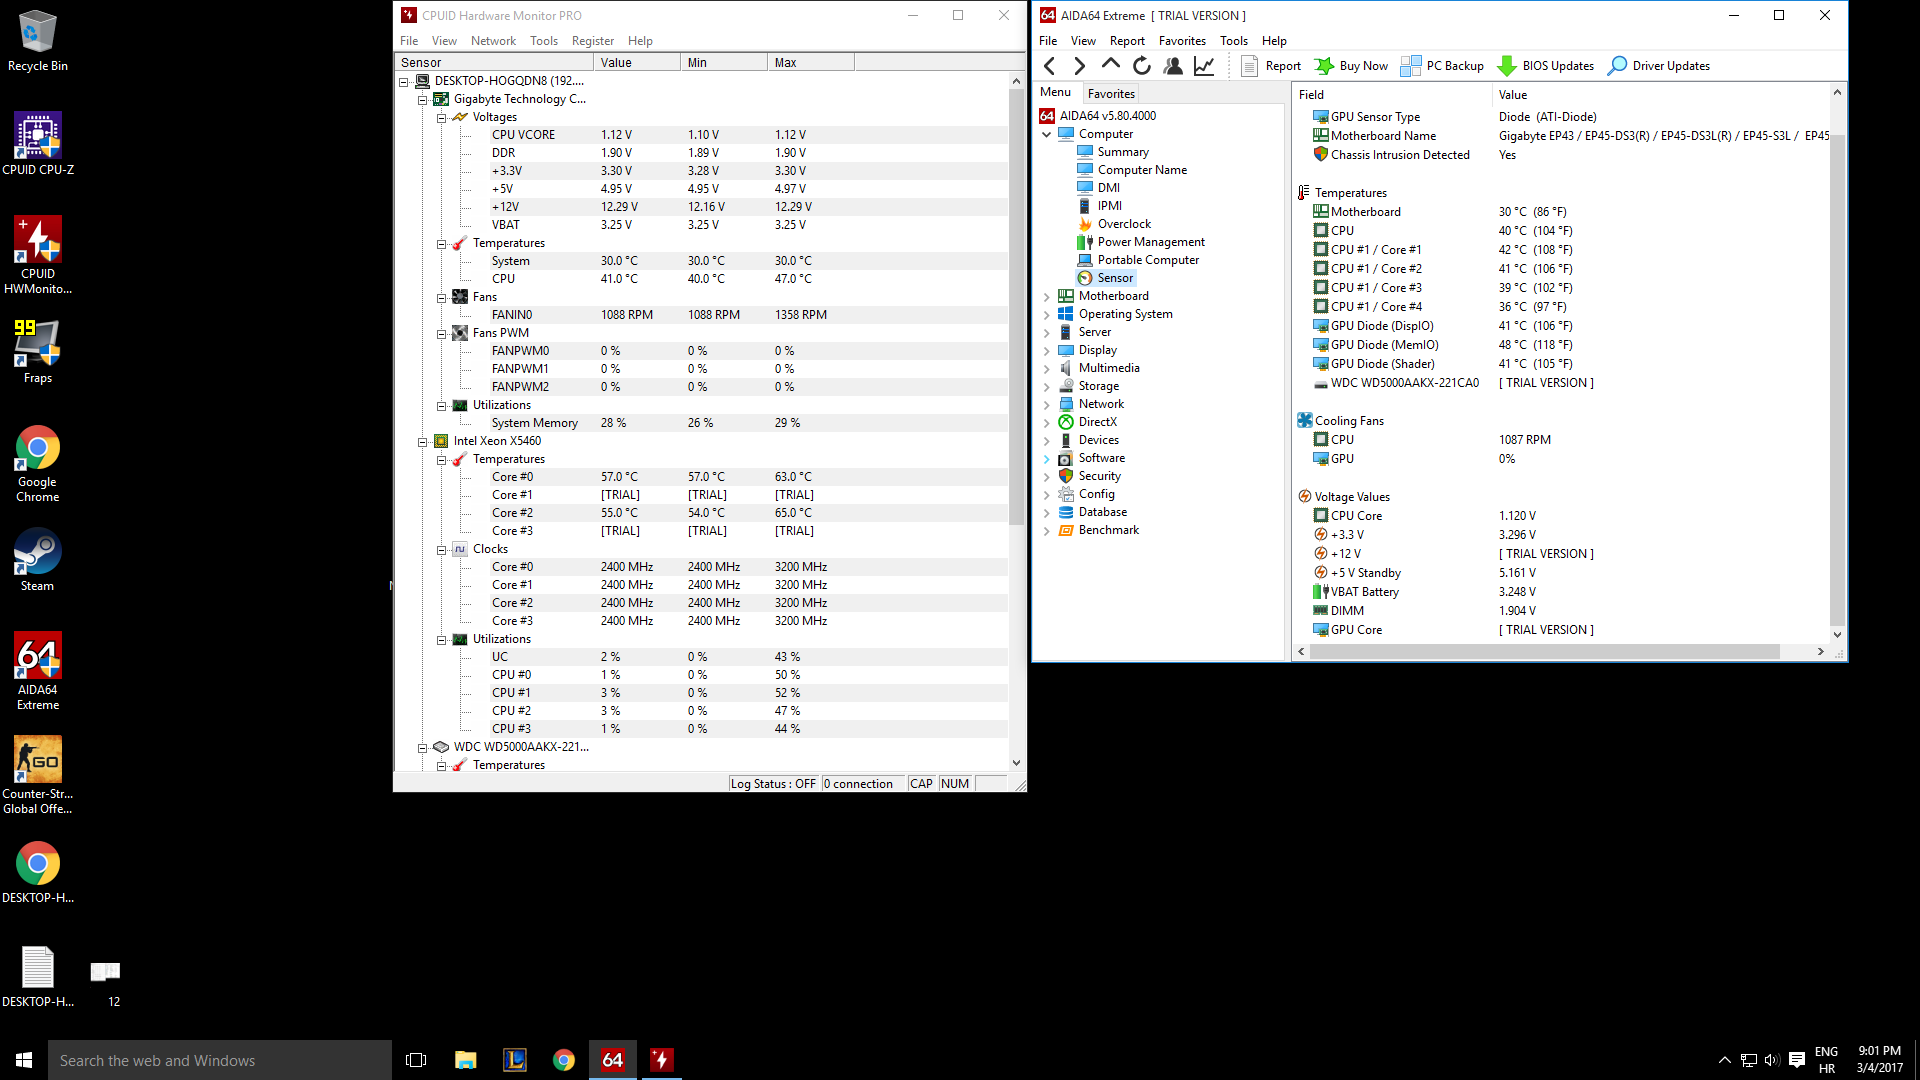Open PC Backup from AIDA64 toolbar

(1442, 66)
